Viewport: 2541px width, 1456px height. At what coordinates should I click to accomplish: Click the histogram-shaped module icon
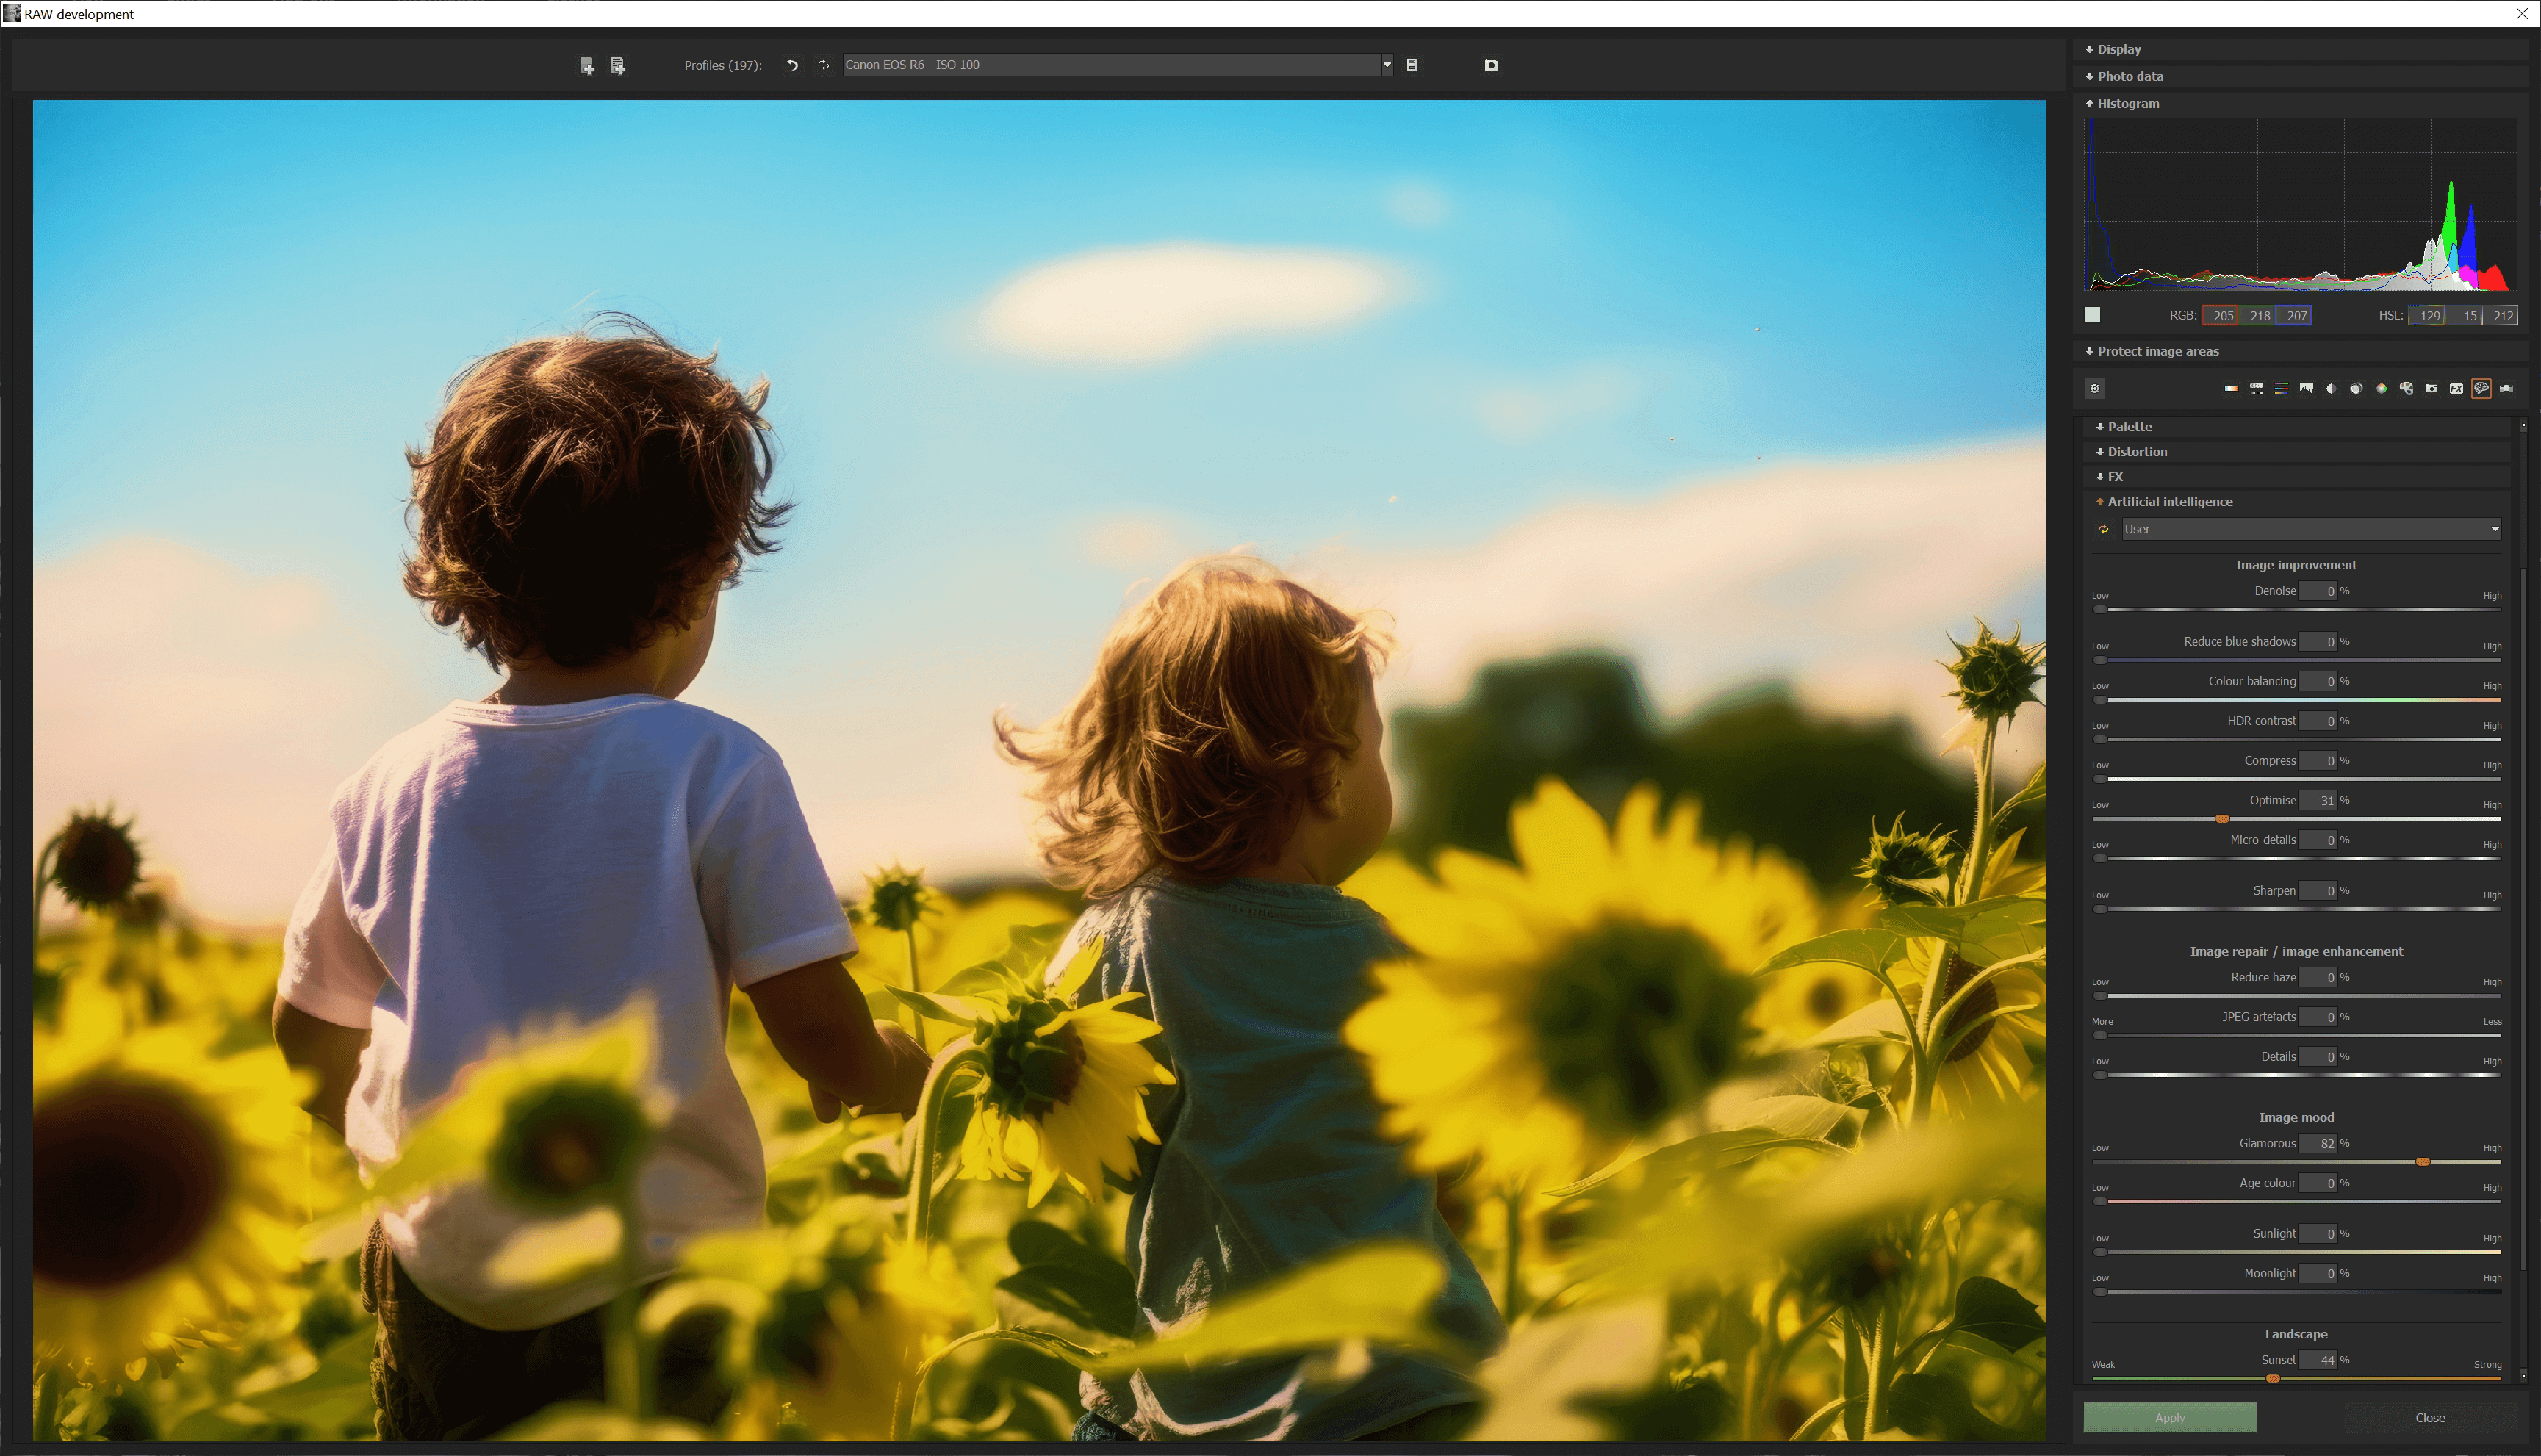[x=2306, y=389]
